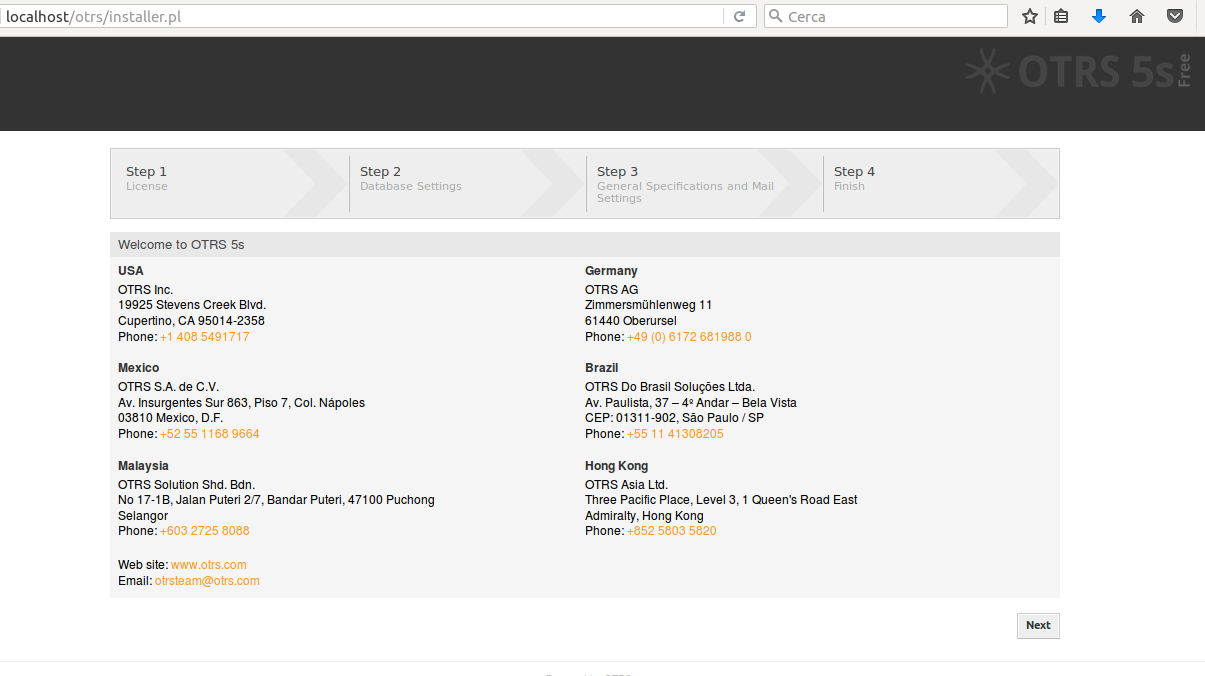Image resolution: width=1205 pixels, height=676 pixels.
Task: Focus the URL address bar
Action: 363,16
